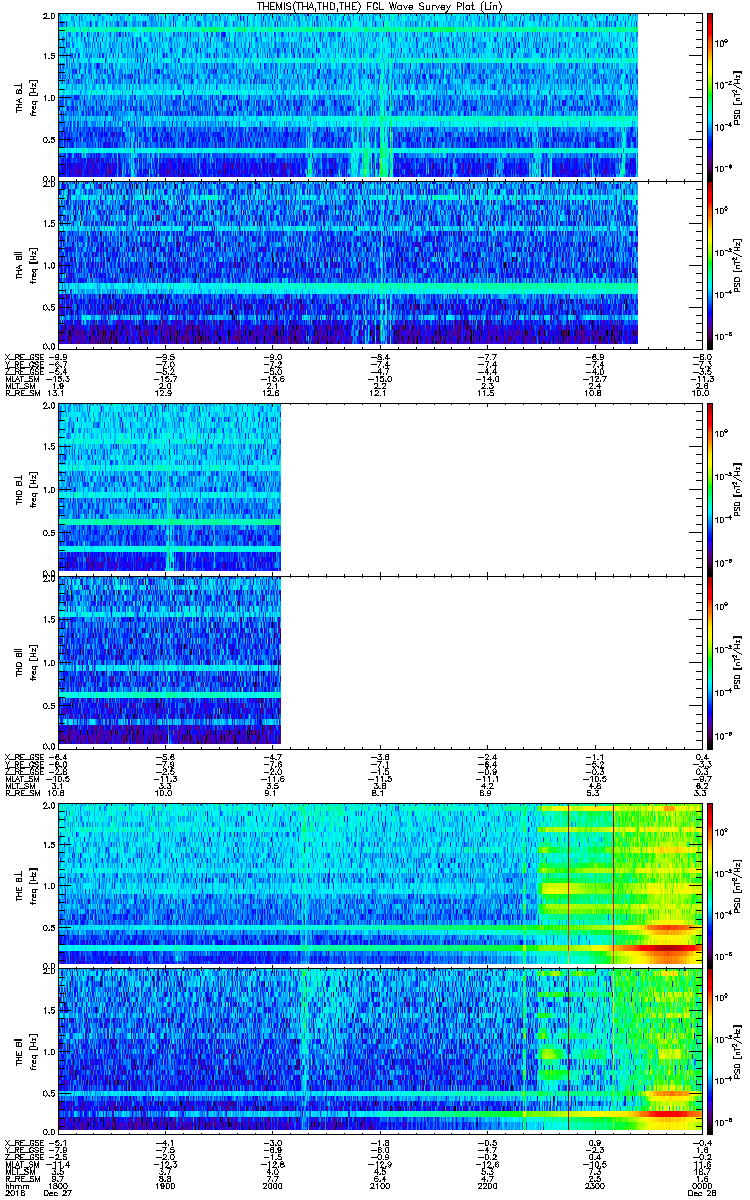Click the THA BL spectrogram panel

click(381, 96)
